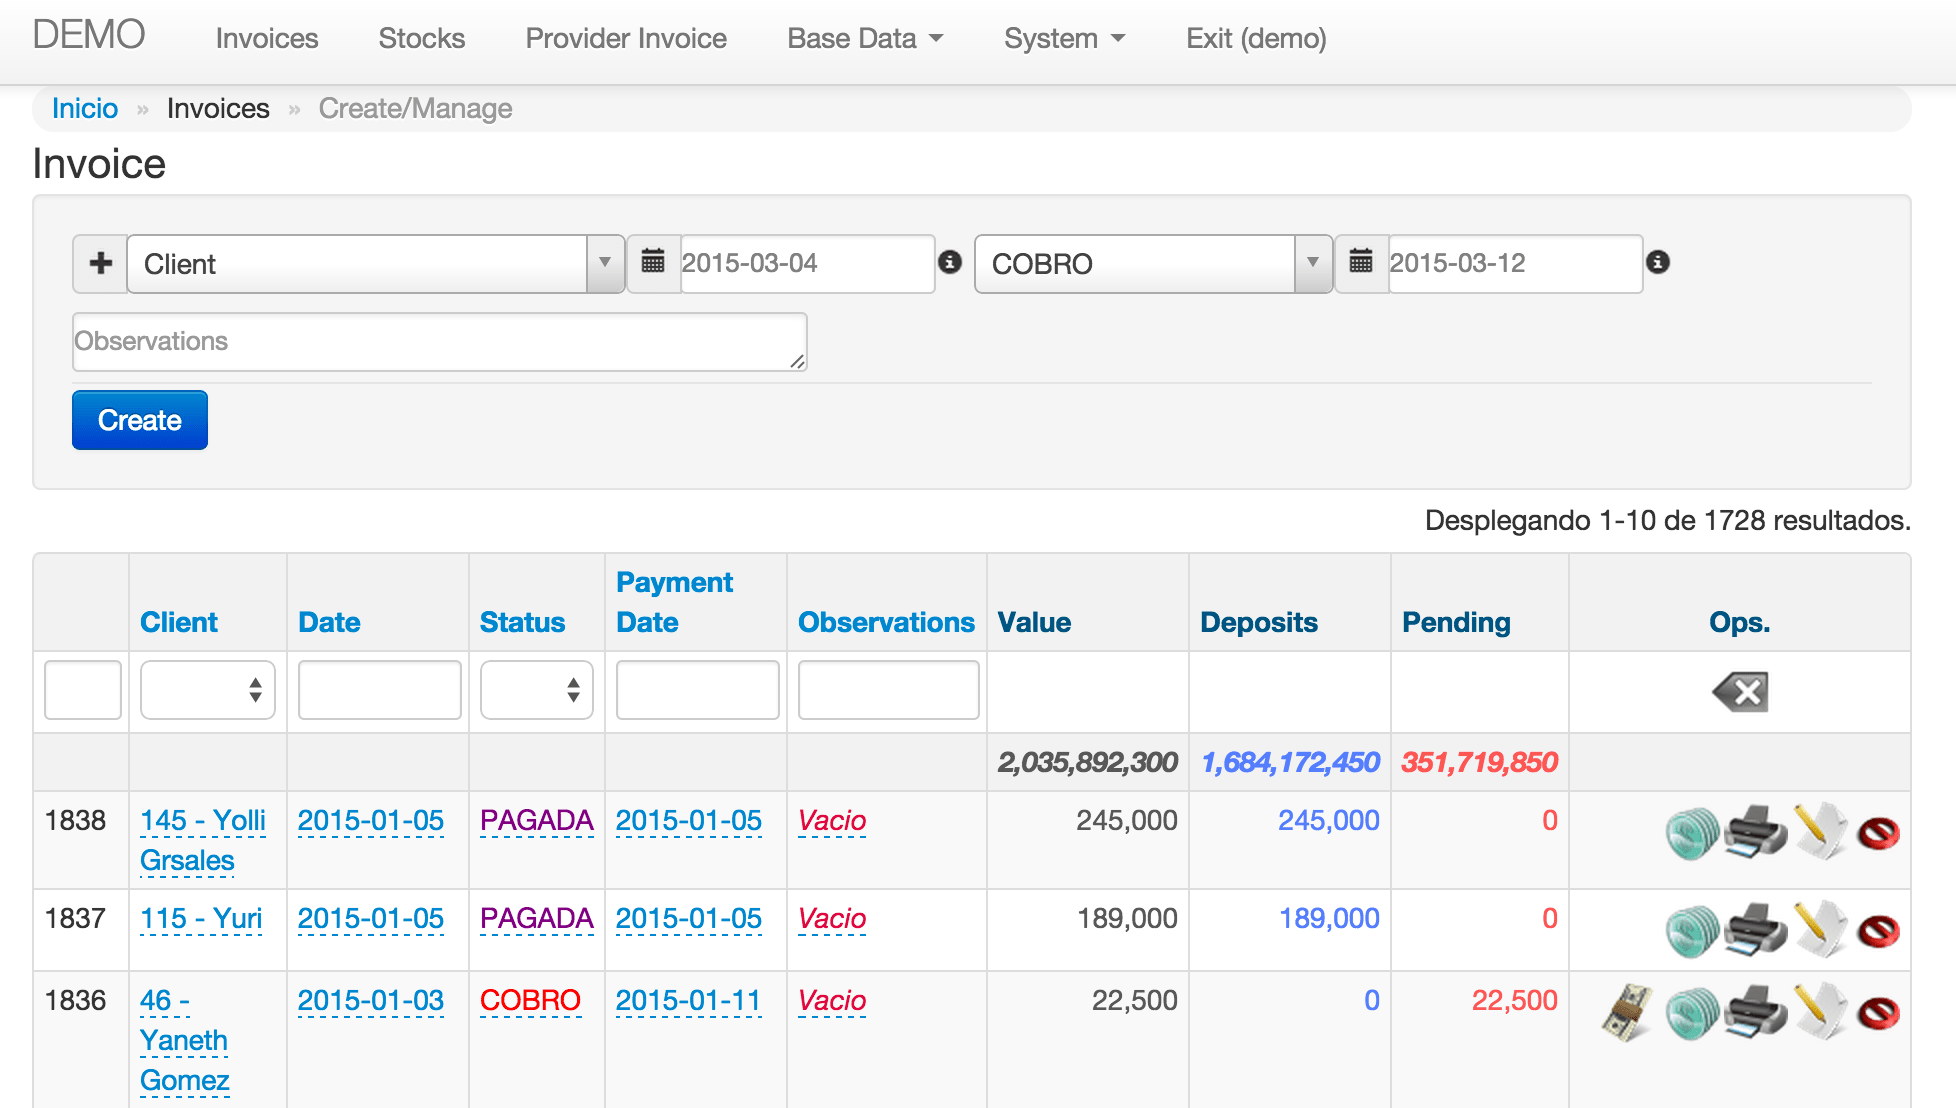Viewport: 1956px width, 1108px height.
Task: Sort the table by Status column header
Action: 522,622
